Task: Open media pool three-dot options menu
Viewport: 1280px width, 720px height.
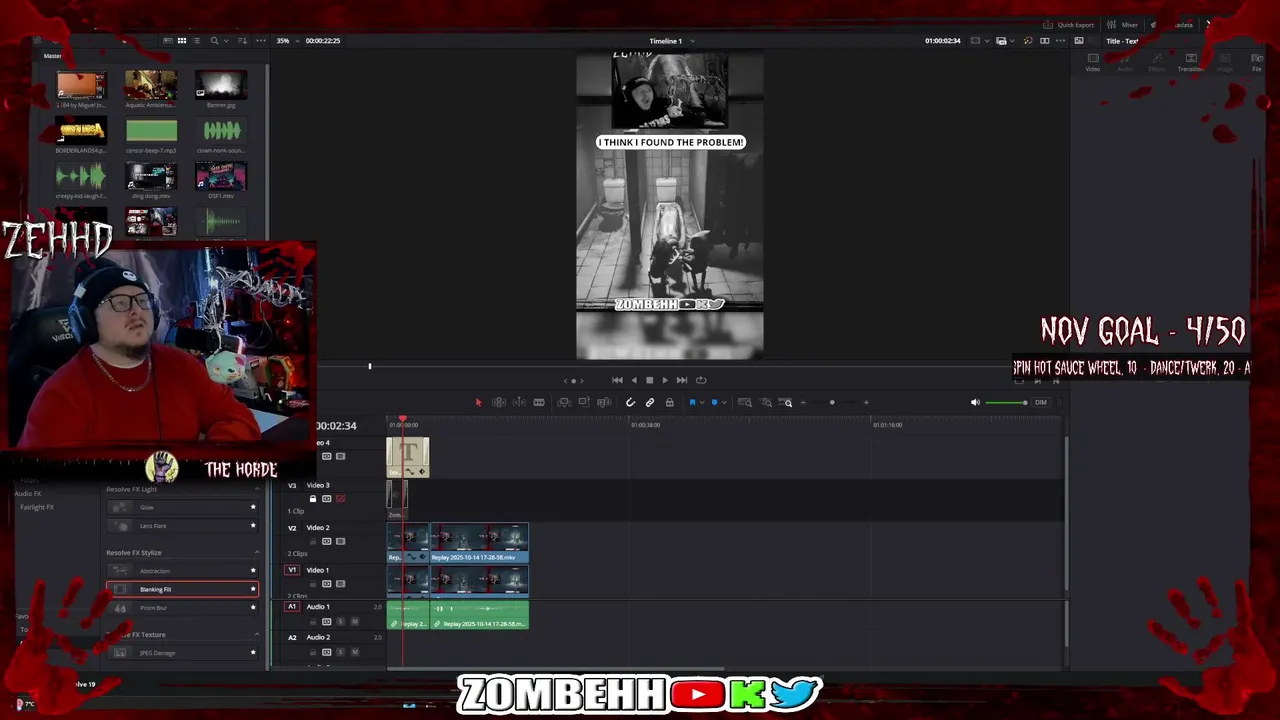Action: [261, 41]
